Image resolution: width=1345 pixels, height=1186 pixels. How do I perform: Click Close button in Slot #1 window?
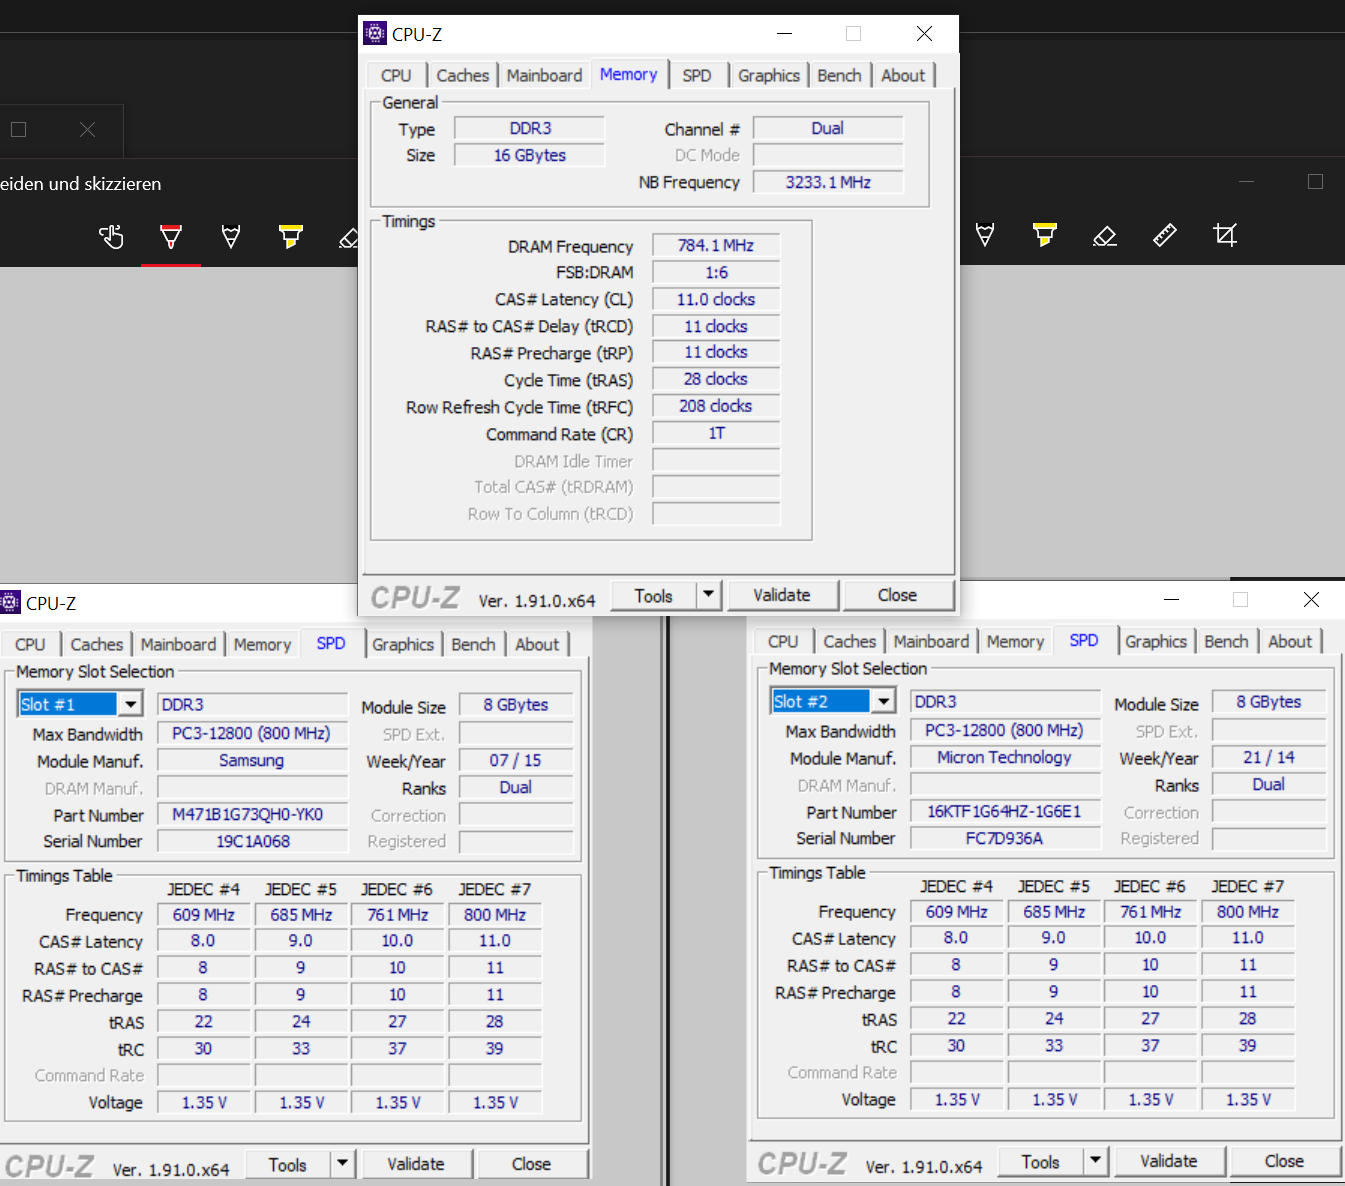coord(531,1164)
